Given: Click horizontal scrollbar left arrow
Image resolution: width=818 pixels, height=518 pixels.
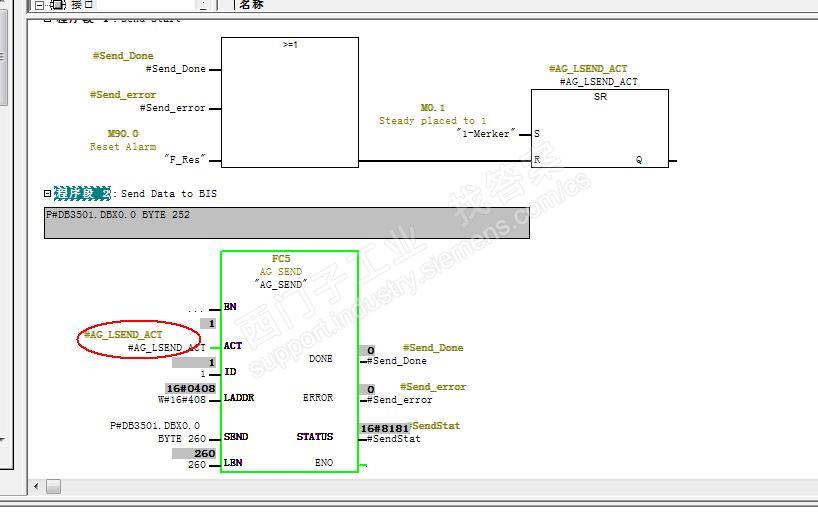Looking at the screenshot, I should 36,486.
